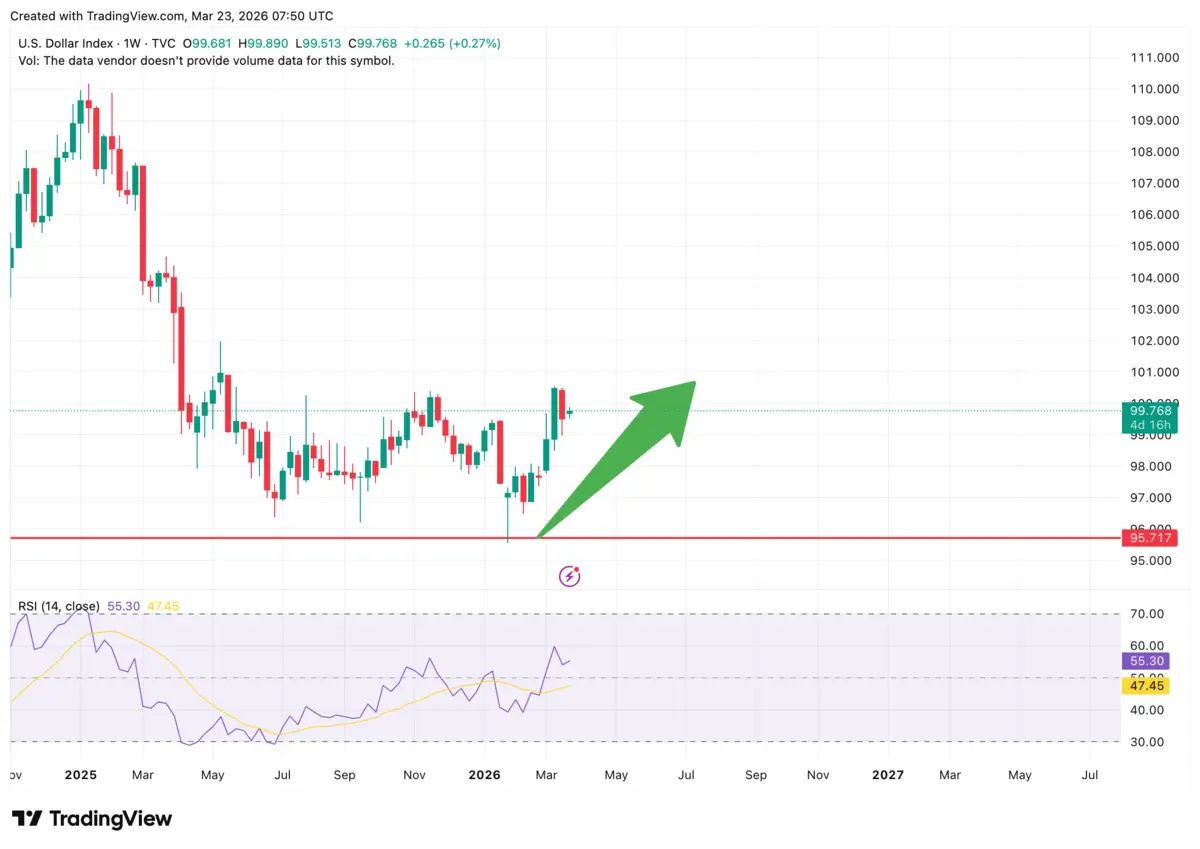Image resolution: width=1200 pixels, height=849 pixels.
Task: Click the C99.768 close value in the legend
Action: [370, 43]
